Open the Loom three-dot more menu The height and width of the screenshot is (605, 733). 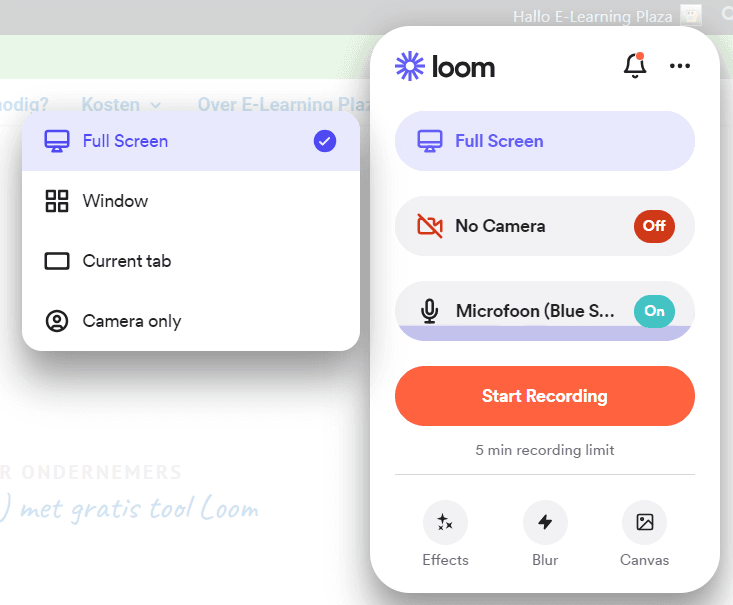coord(680,66)
